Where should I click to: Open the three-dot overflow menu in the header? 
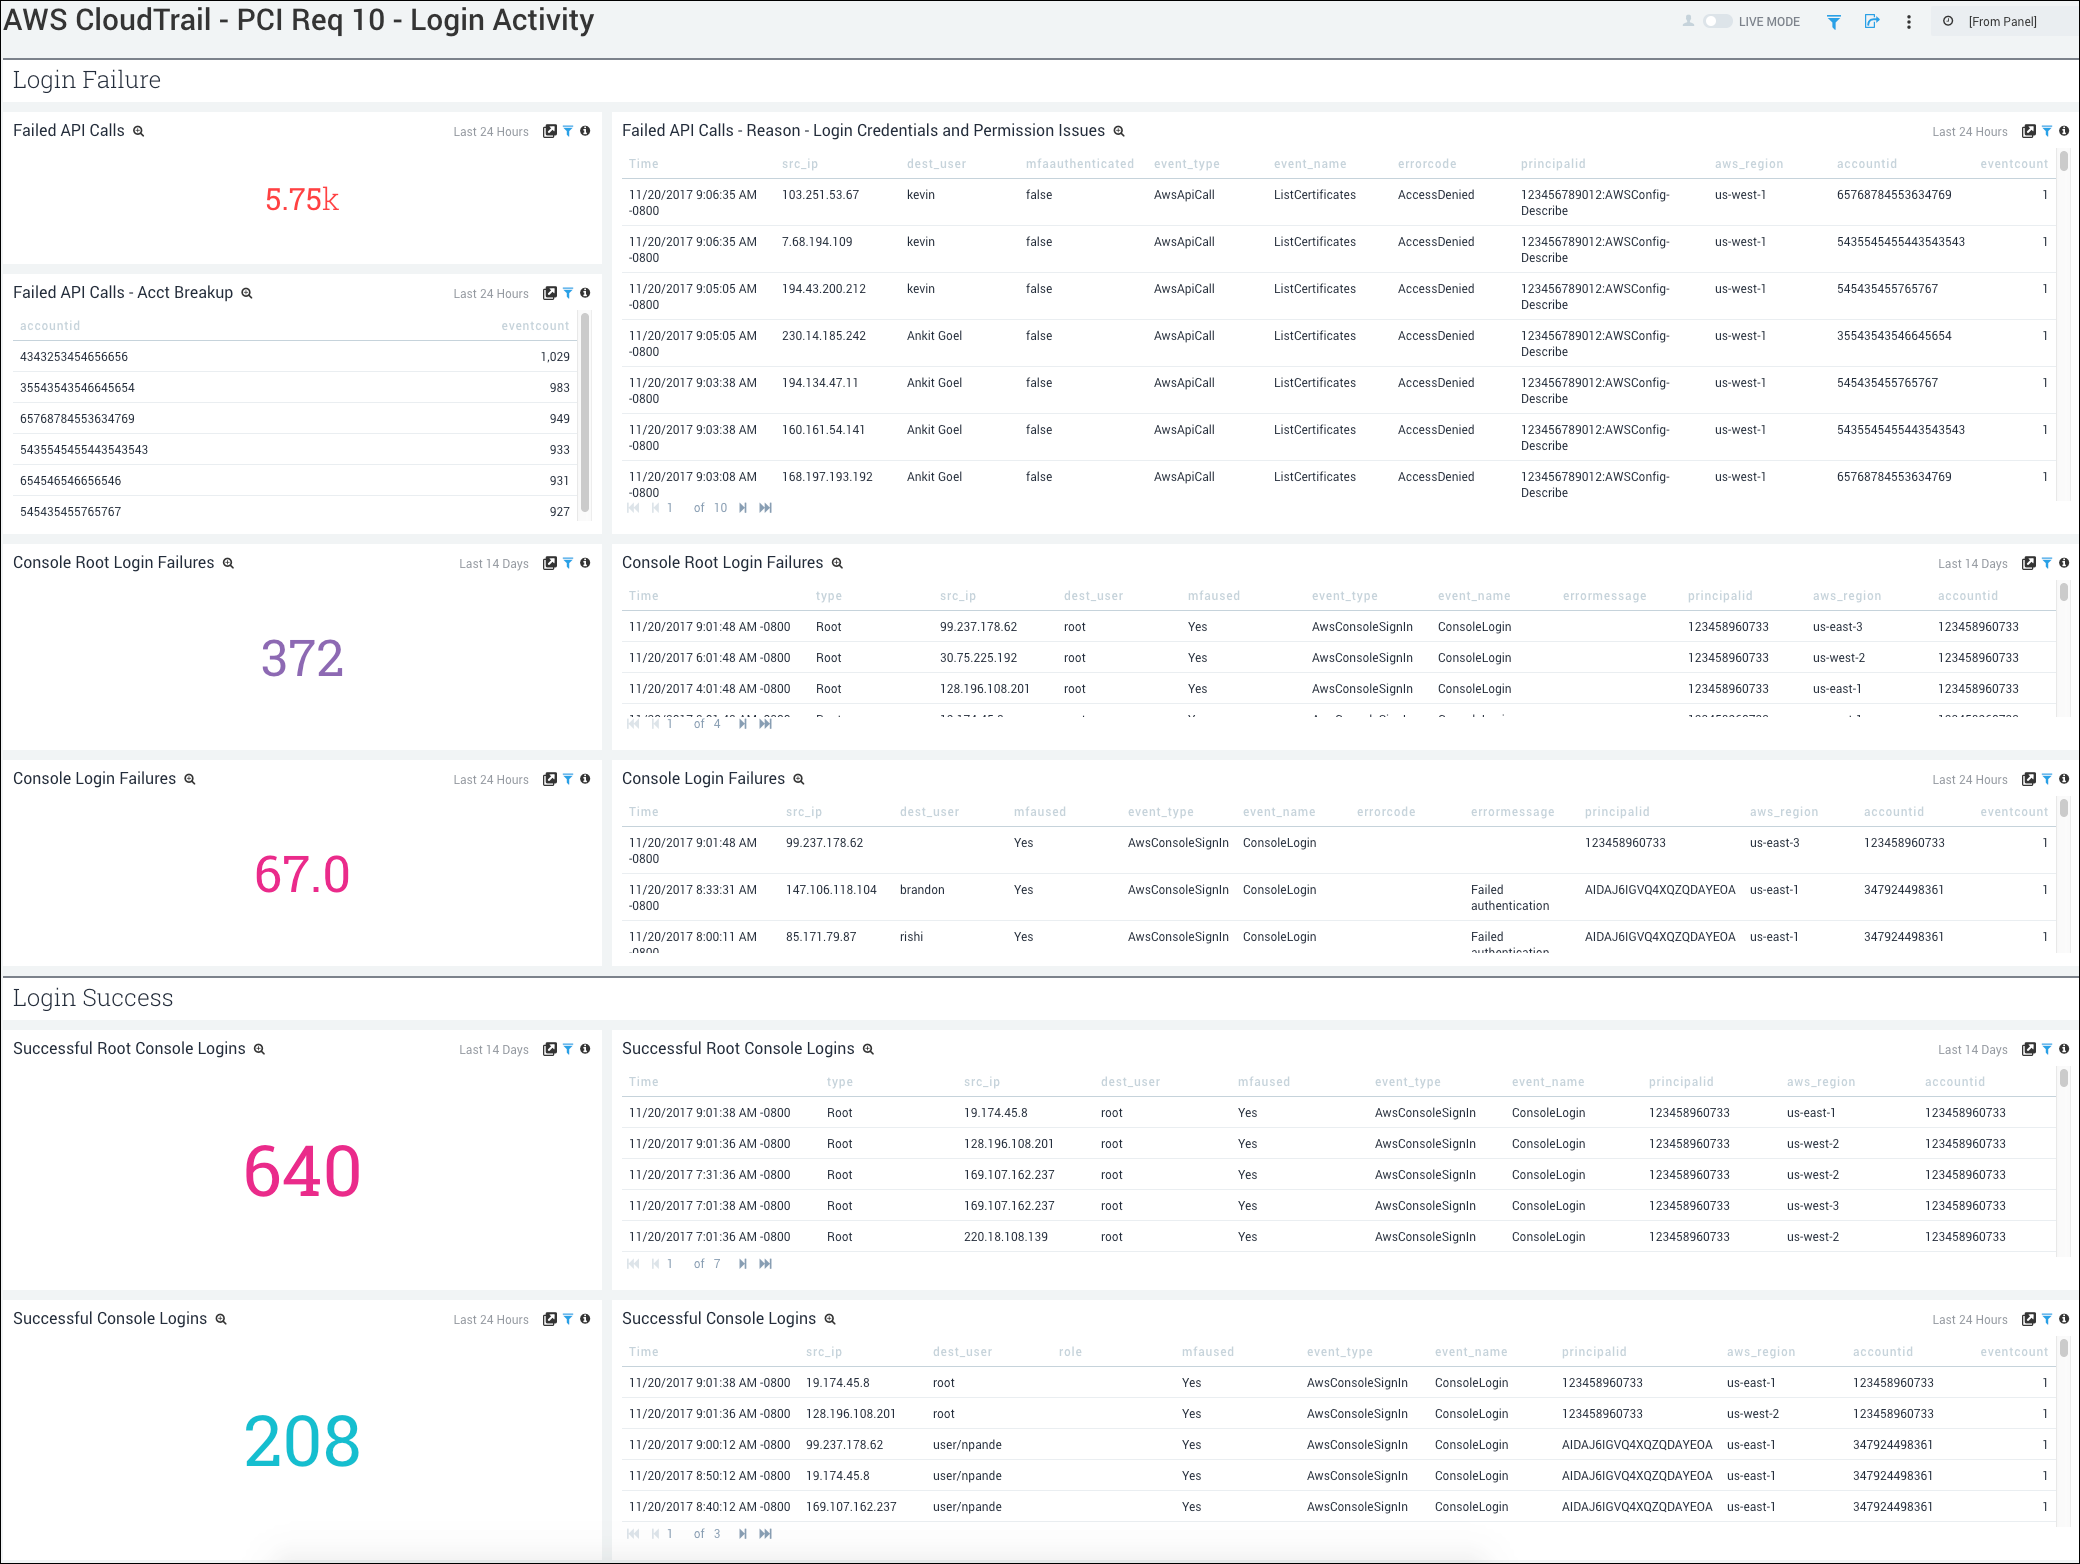click(x=1909, y=21)
